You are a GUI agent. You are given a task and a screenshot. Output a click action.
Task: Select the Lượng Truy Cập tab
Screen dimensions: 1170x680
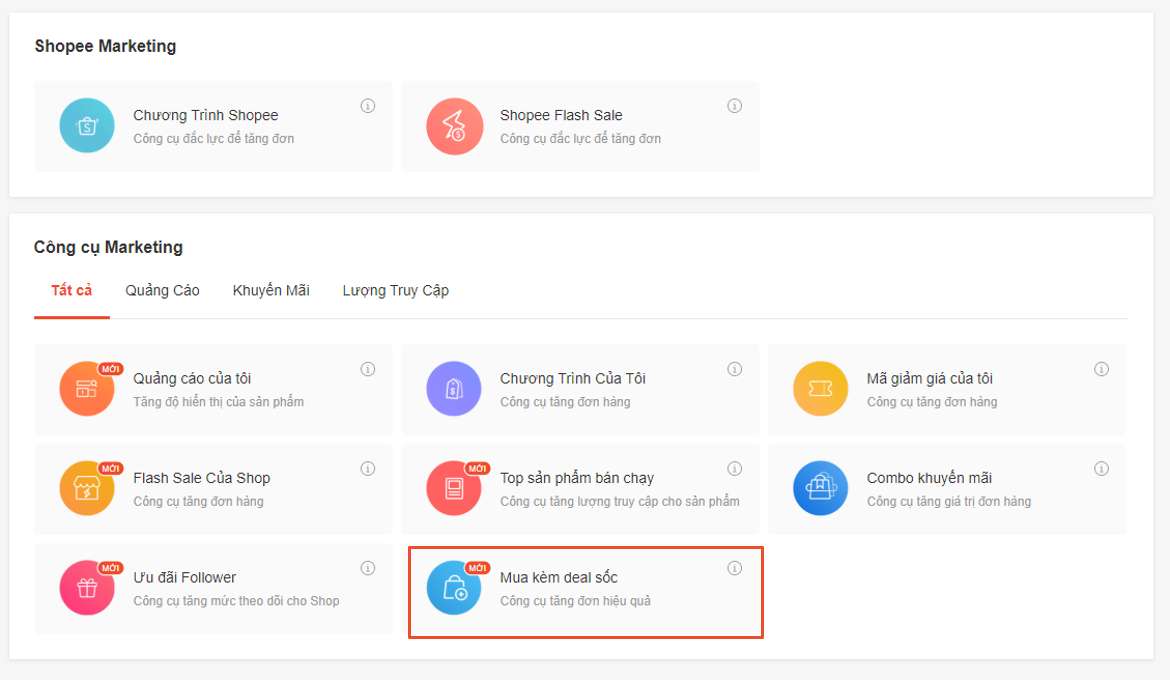(x=395, y=291)
